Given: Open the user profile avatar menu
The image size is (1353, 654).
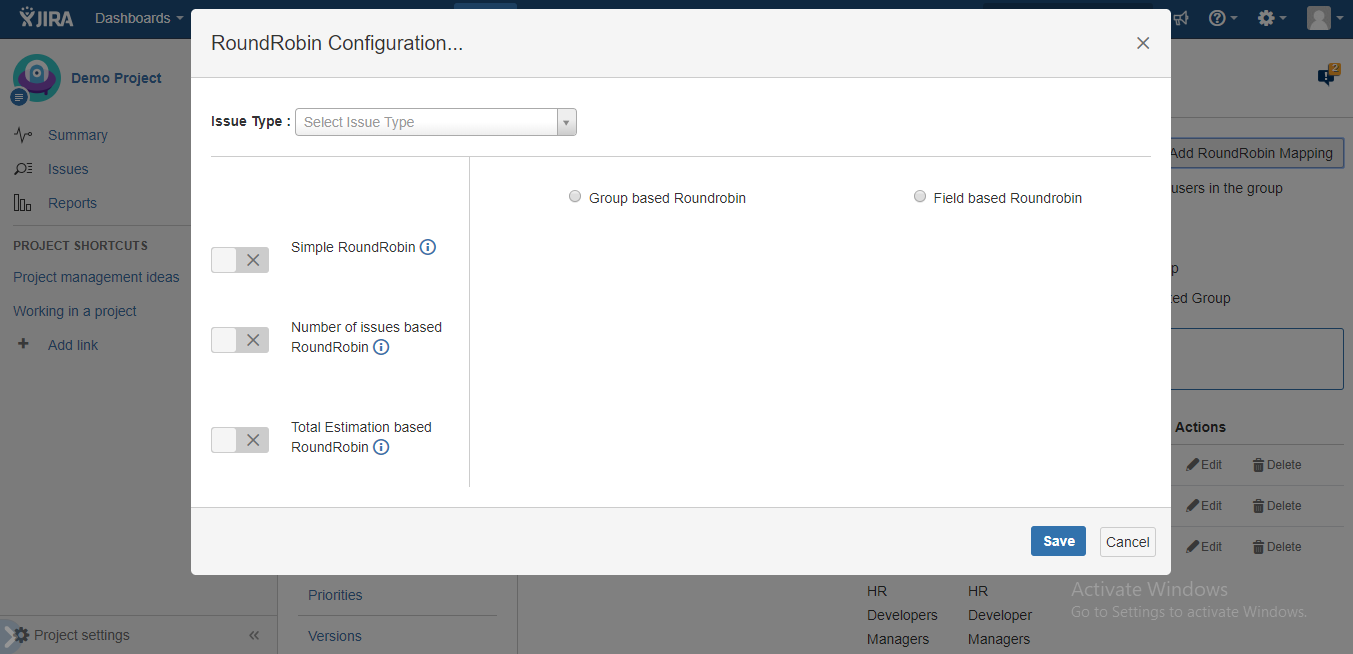Looking at the screenshot, I should pos(1324,18).
